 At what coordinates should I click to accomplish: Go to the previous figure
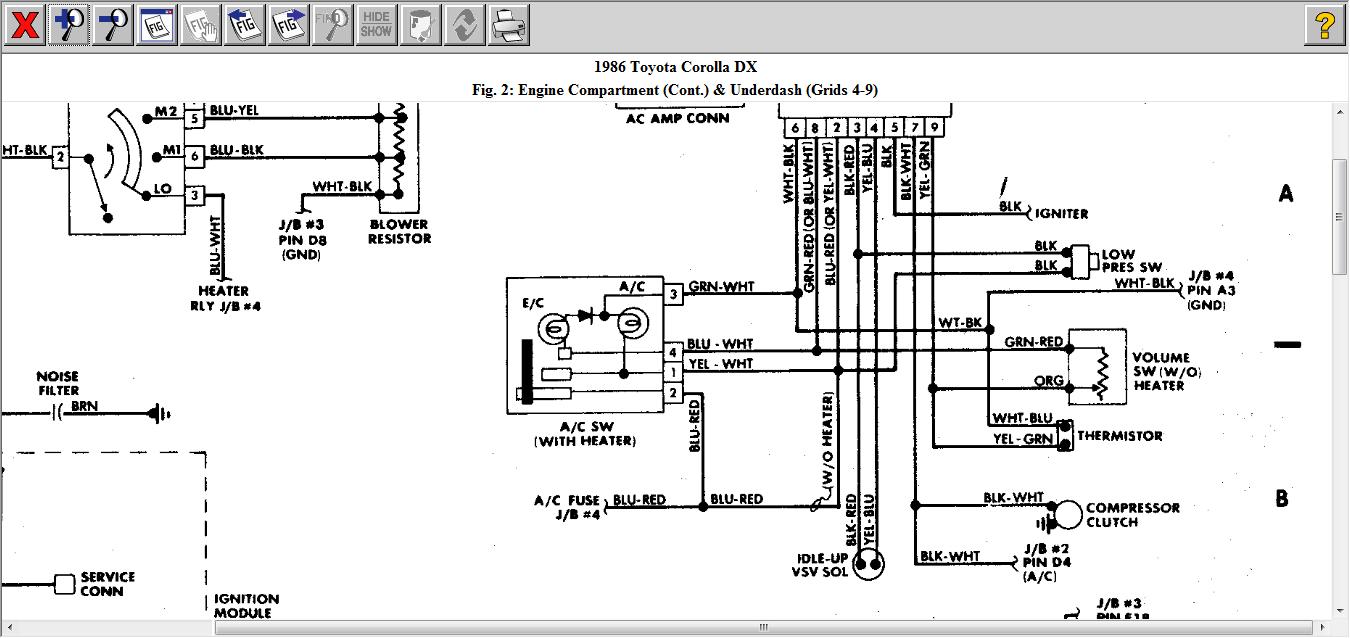tap(245, 25)
